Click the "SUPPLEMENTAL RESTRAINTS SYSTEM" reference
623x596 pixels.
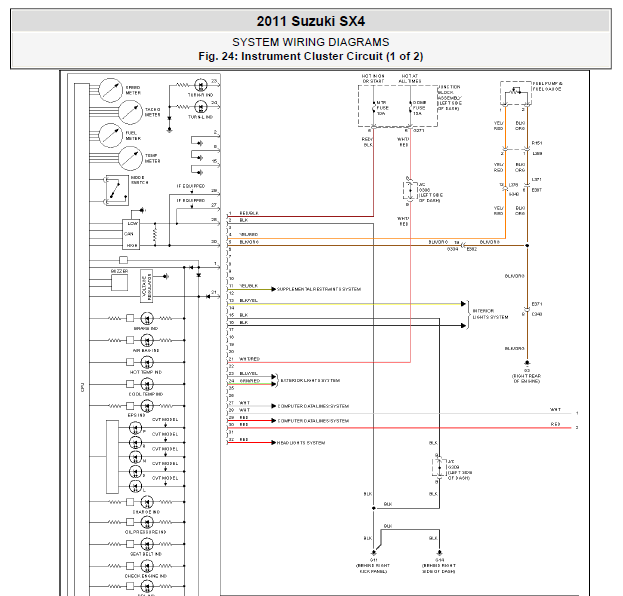click(x=319, y=289)
